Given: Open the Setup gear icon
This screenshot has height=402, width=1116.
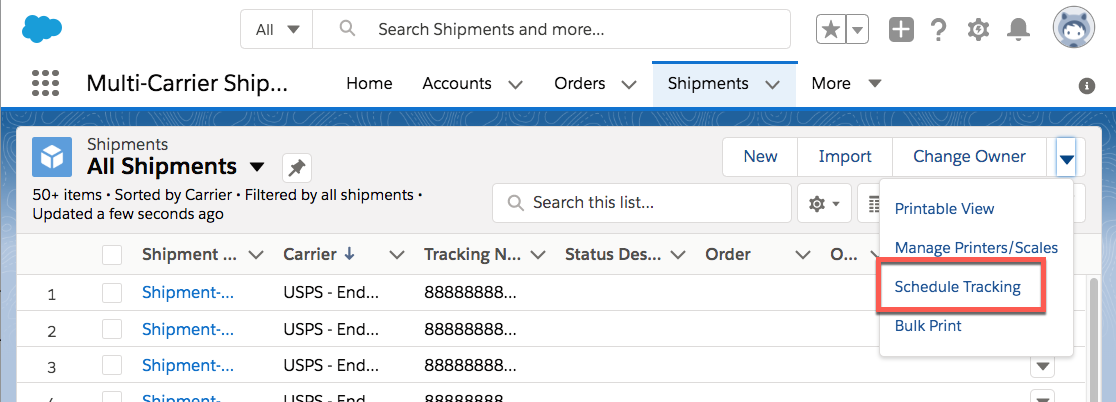Looking at the screenshot, I should [x=978, y=30].
